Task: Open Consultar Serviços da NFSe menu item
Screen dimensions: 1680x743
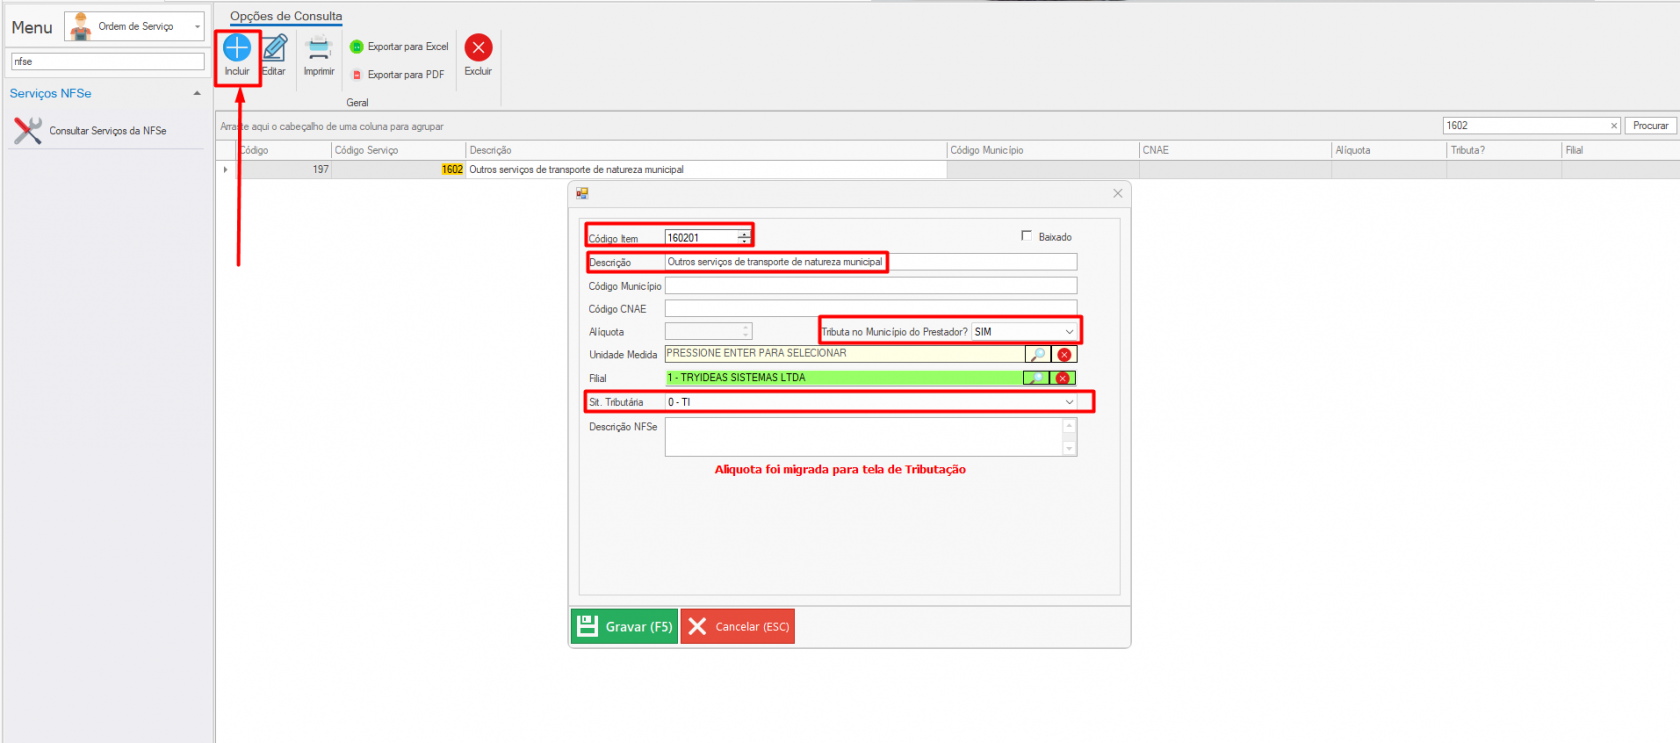Action: pyautogui.click(x=107, y=131)
